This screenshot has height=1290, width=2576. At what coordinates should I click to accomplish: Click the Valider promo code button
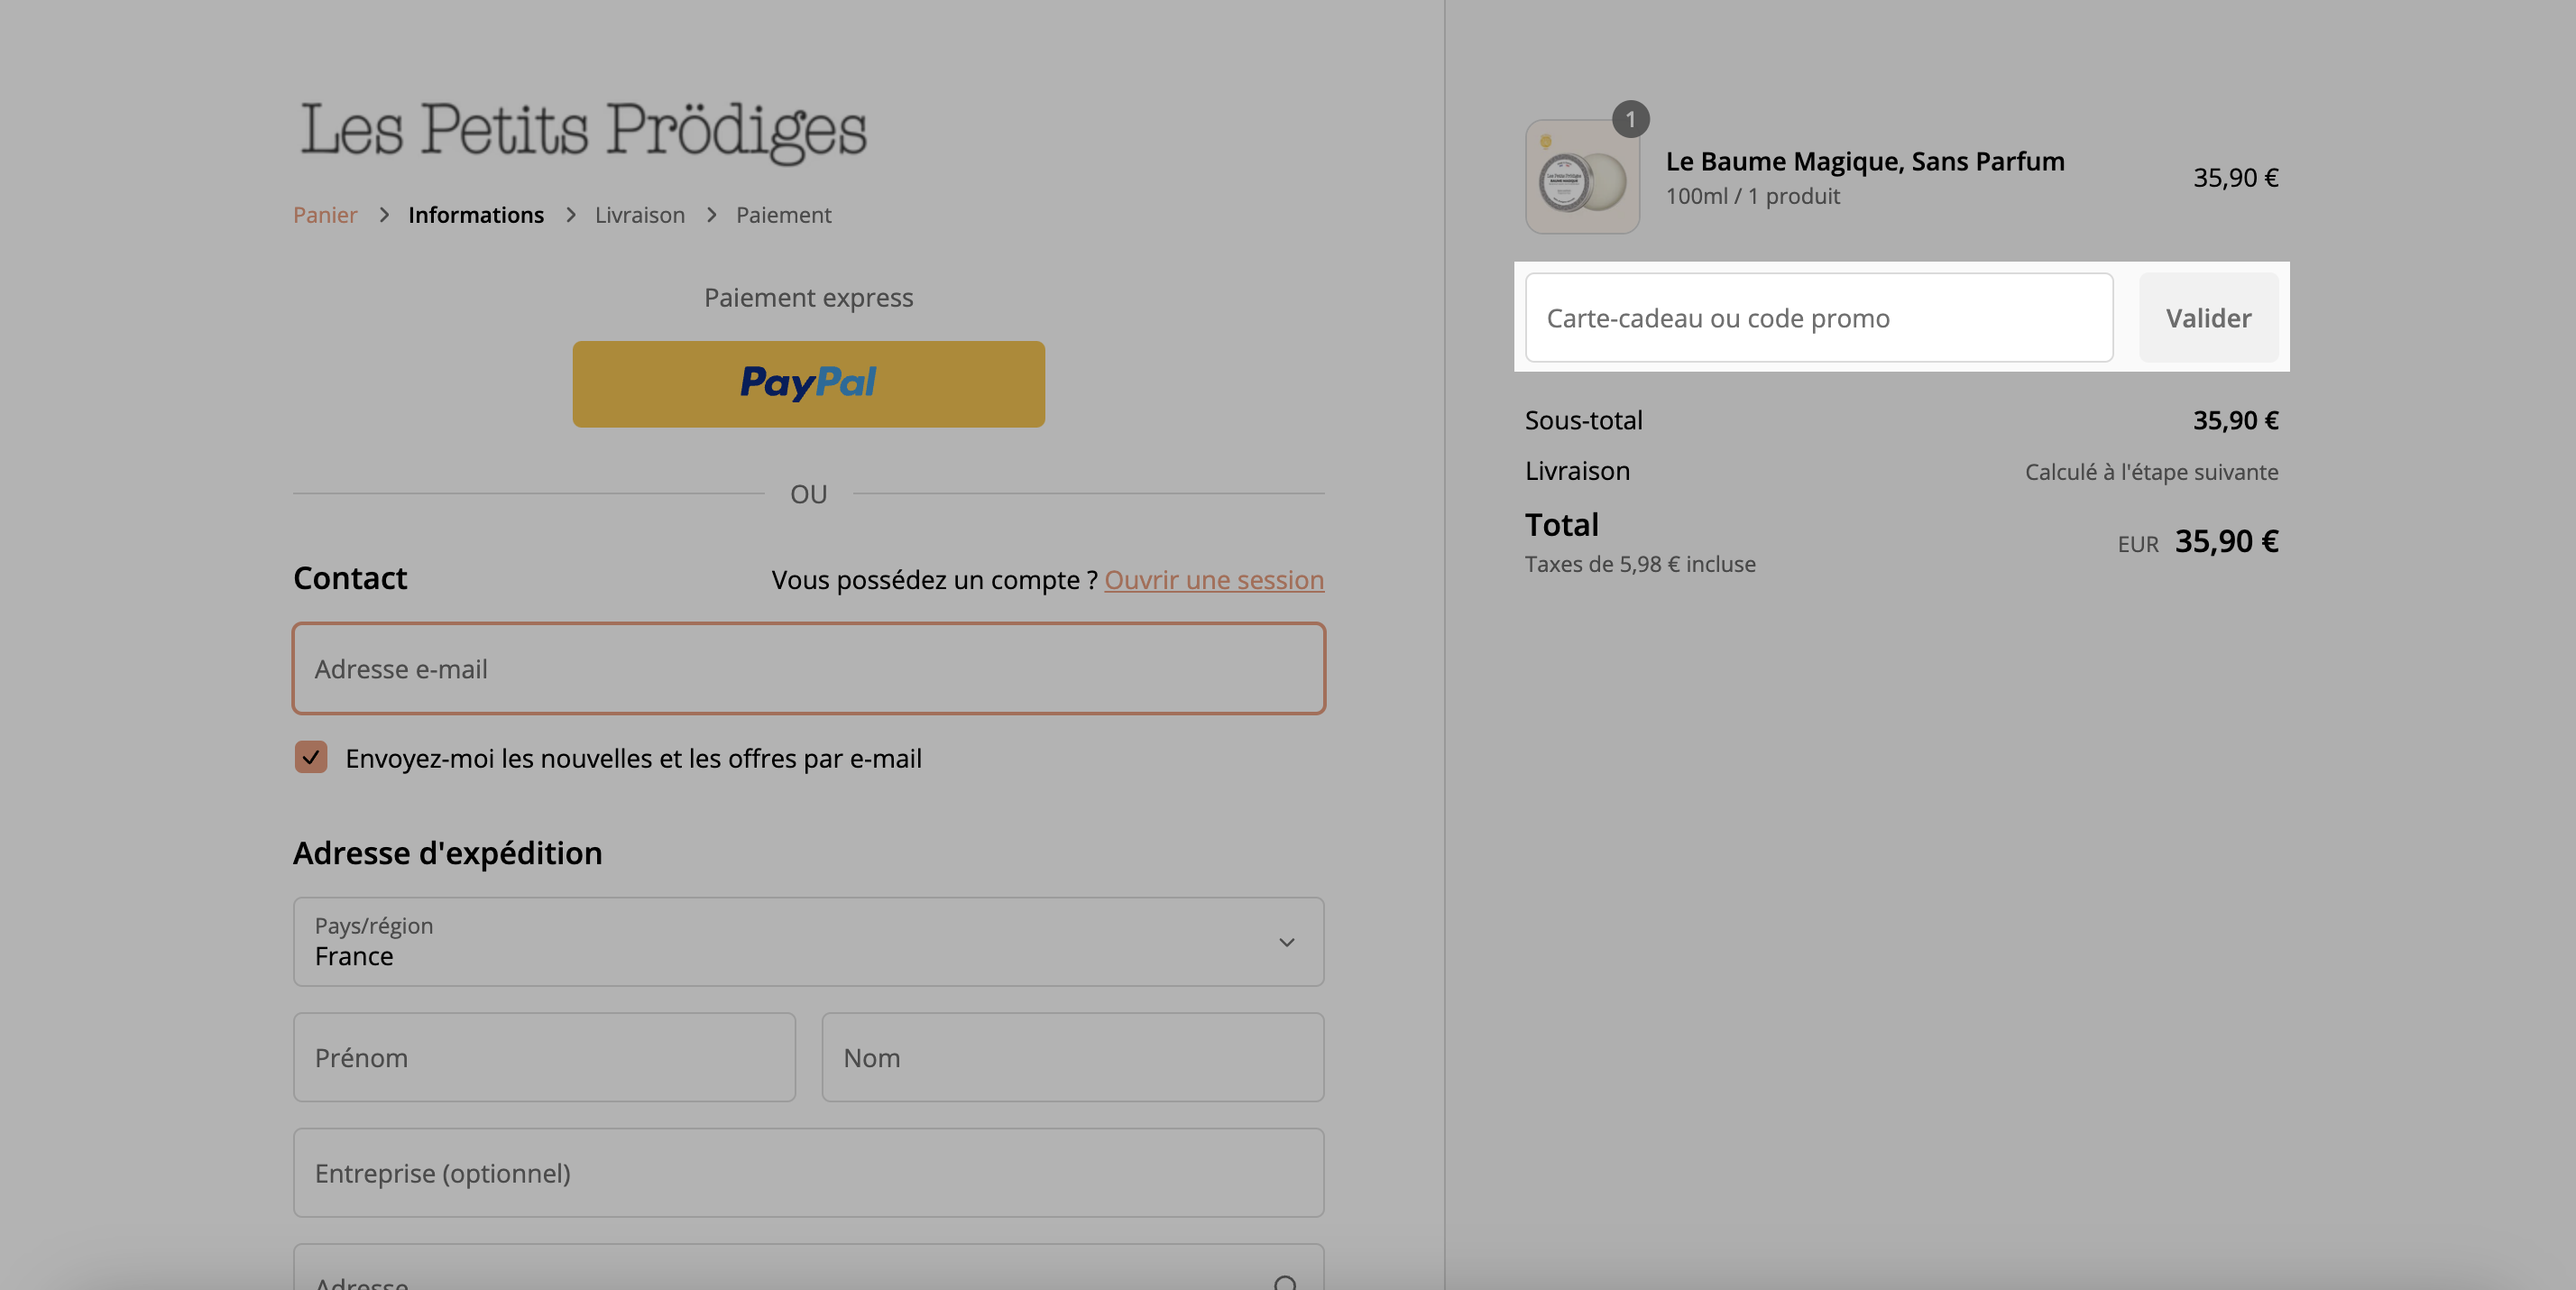(2208, 318)
